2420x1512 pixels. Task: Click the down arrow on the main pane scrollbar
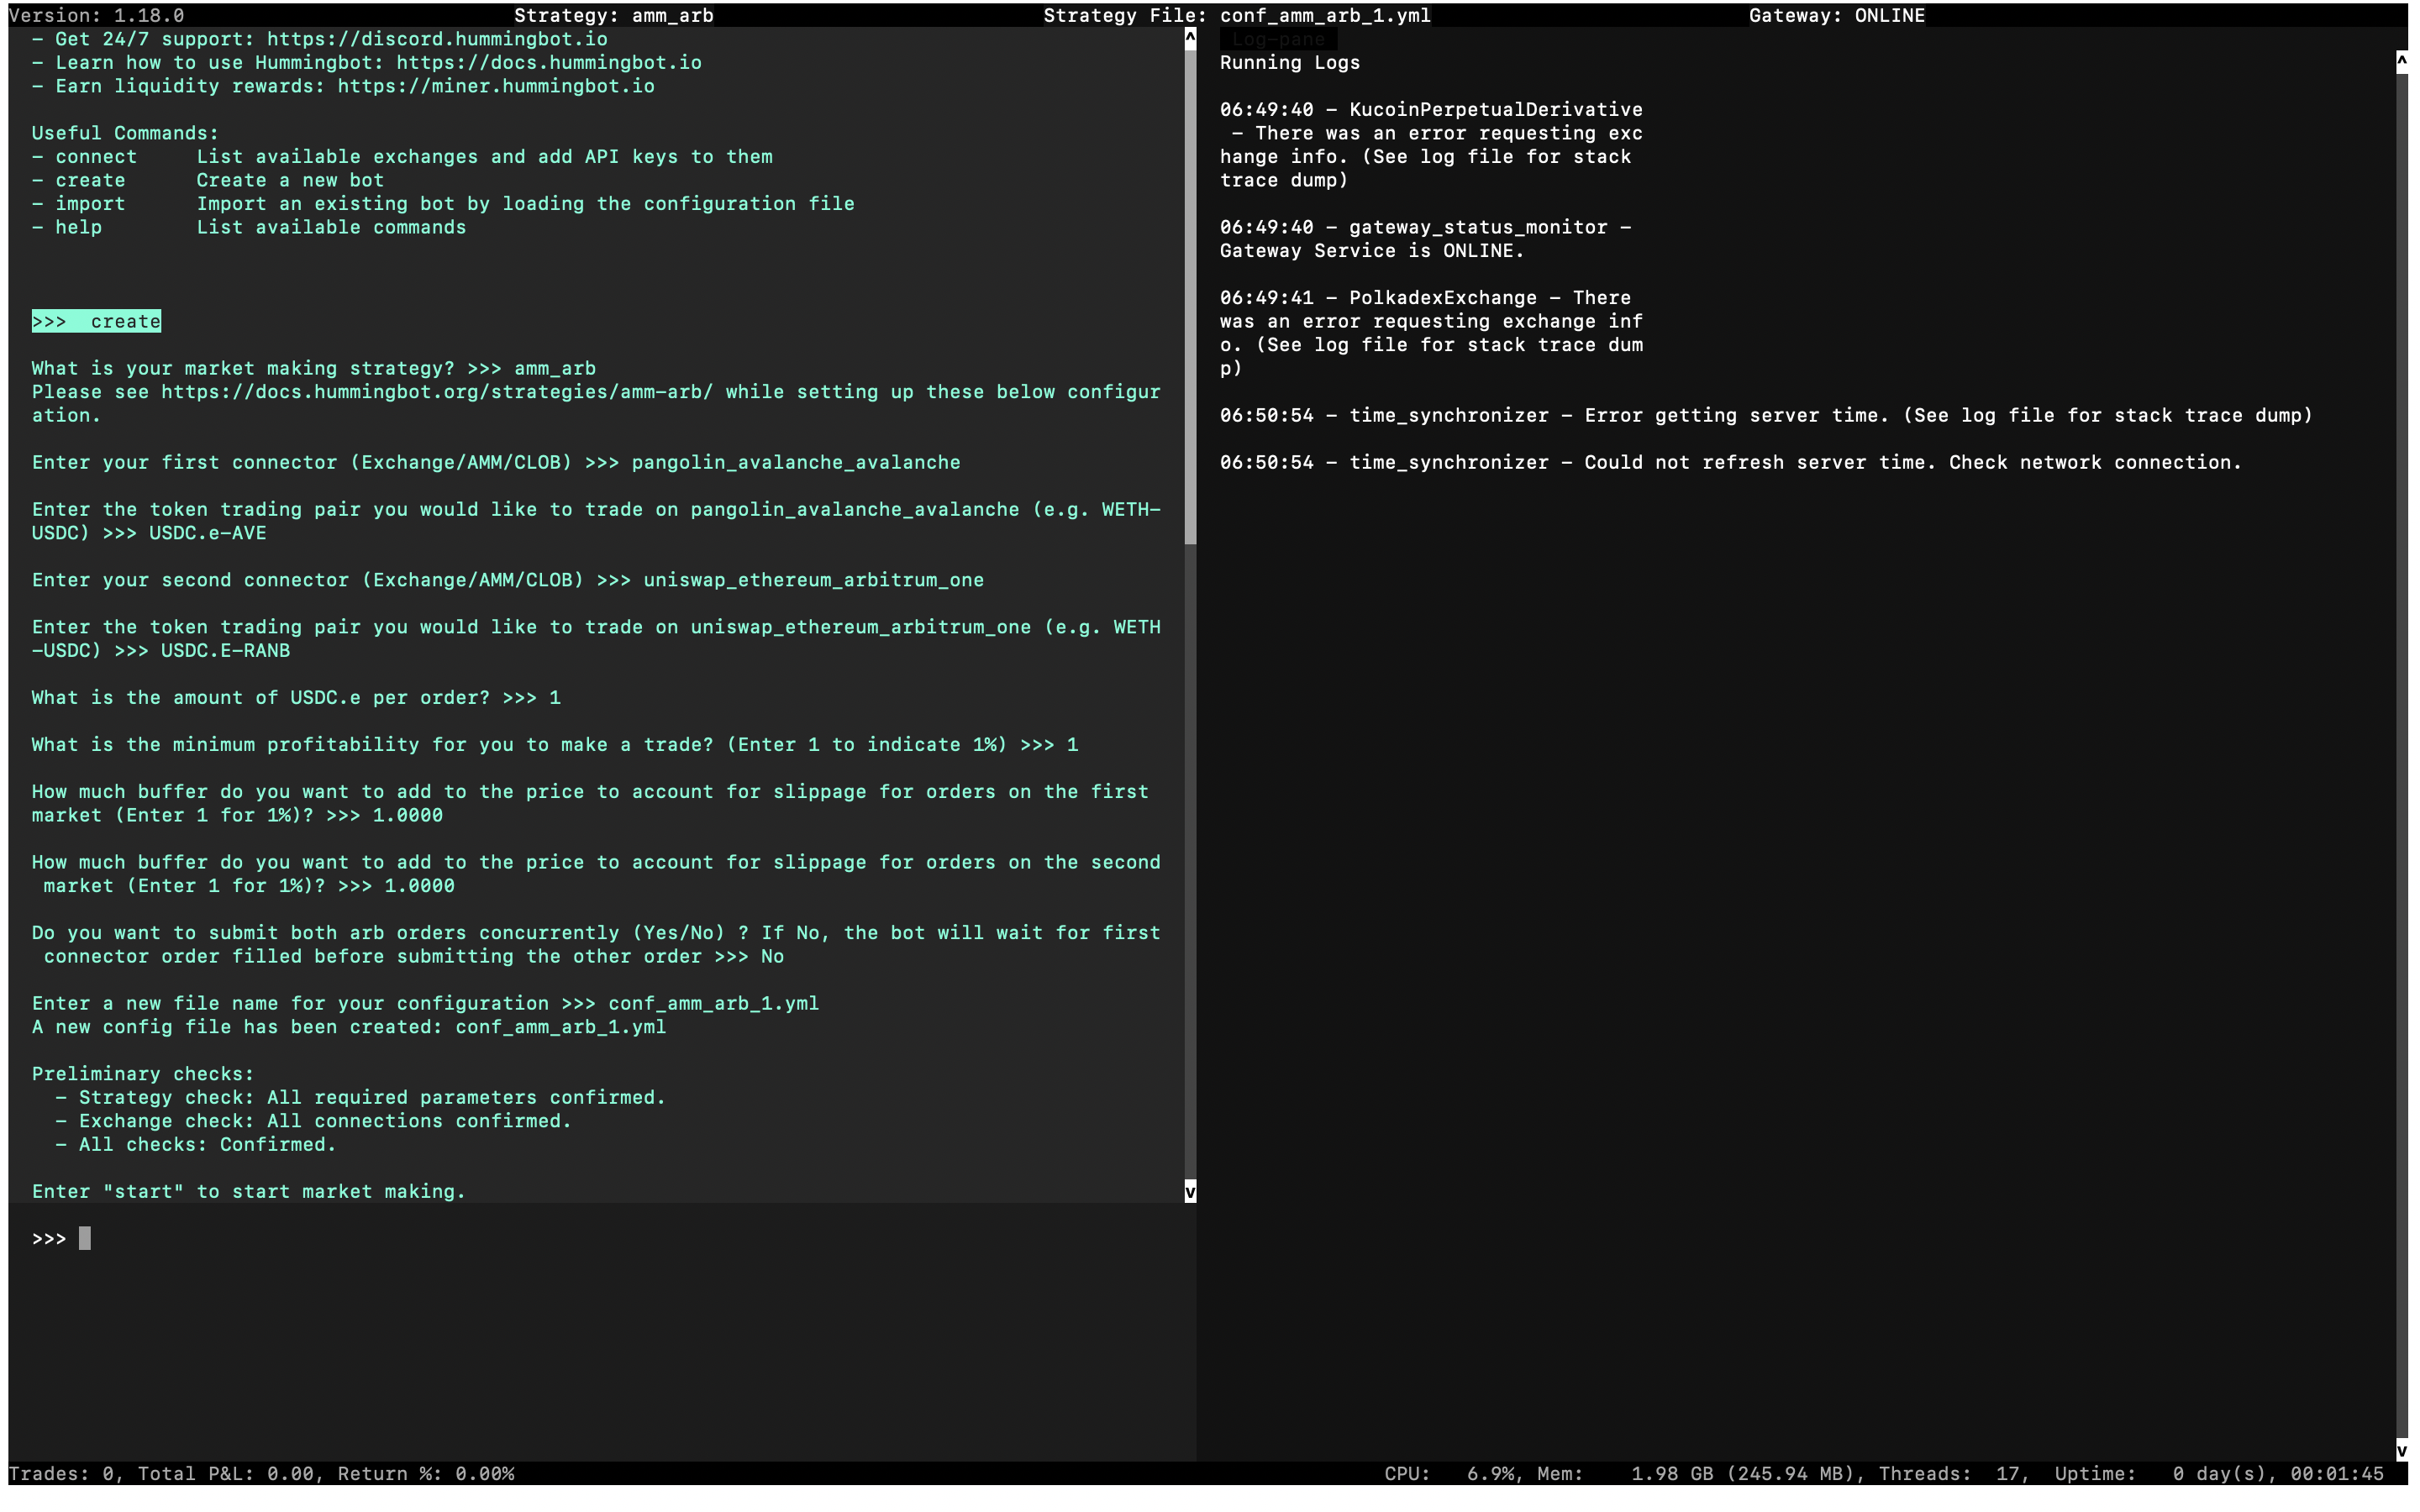1189,1190
